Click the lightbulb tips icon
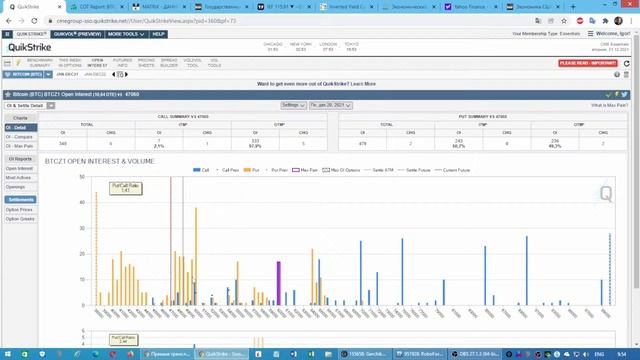 (x=18, y=63)
